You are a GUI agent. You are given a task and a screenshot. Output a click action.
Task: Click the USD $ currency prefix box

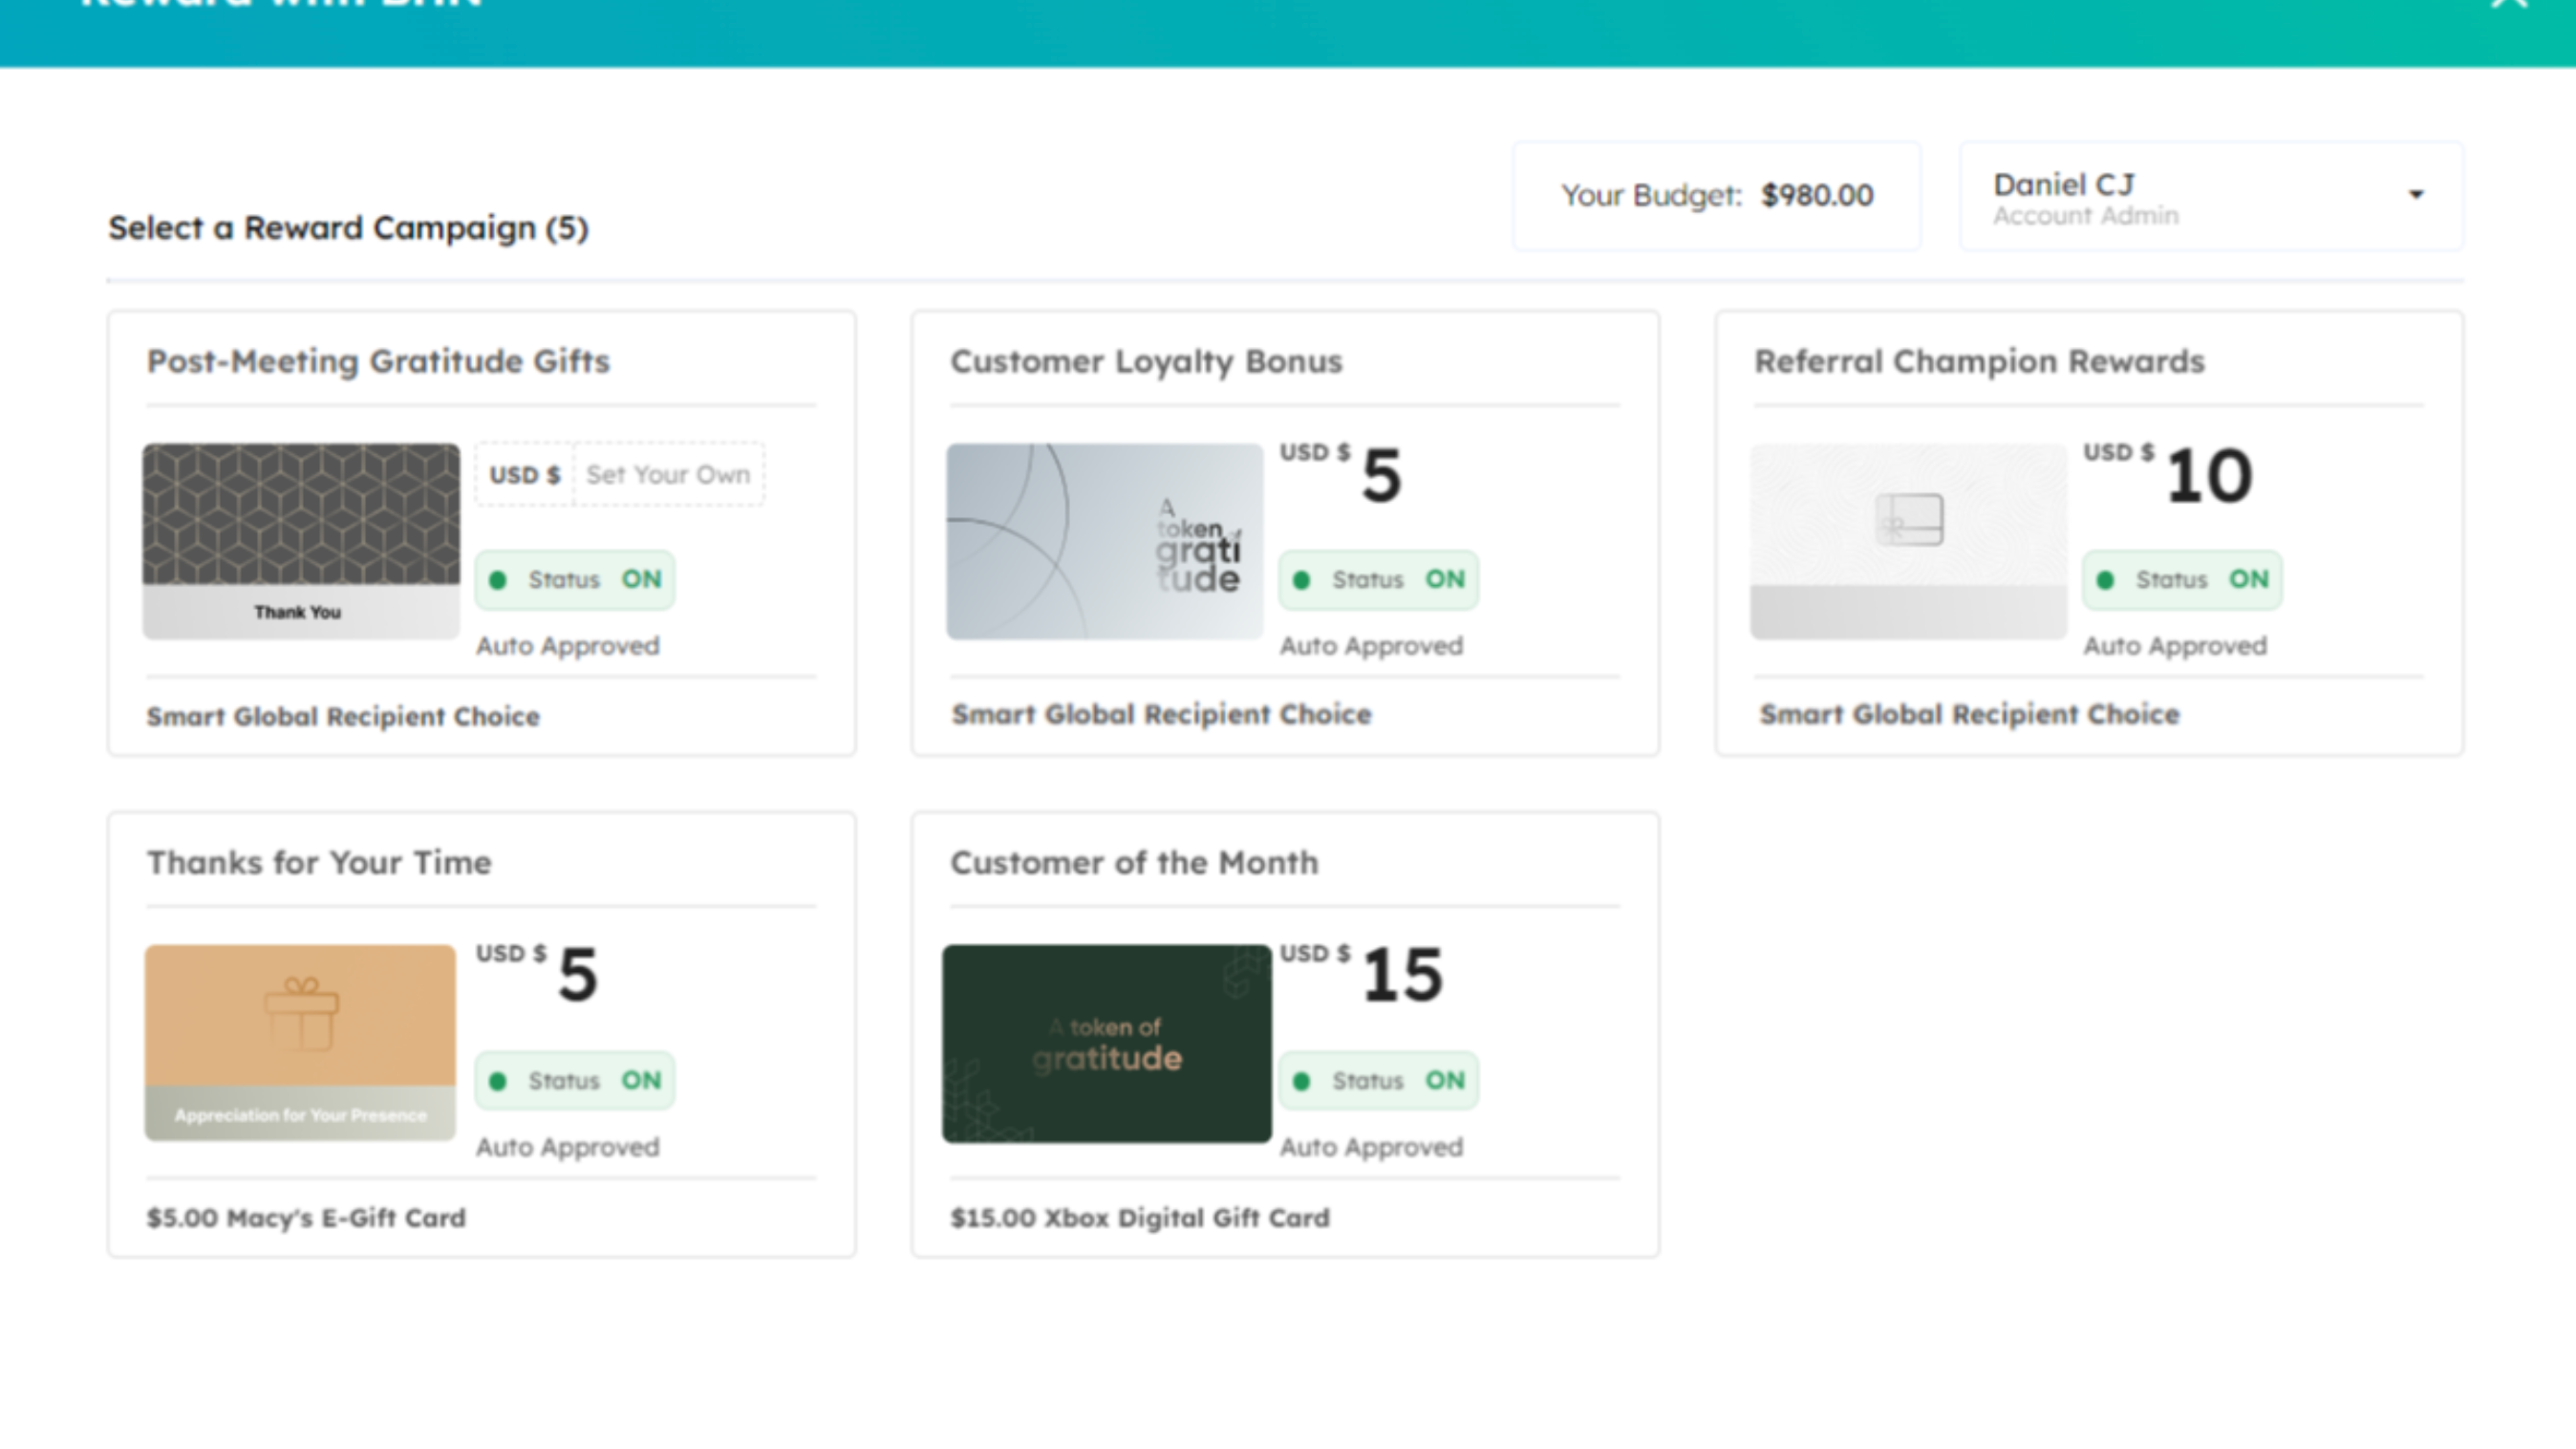(525, 475)
